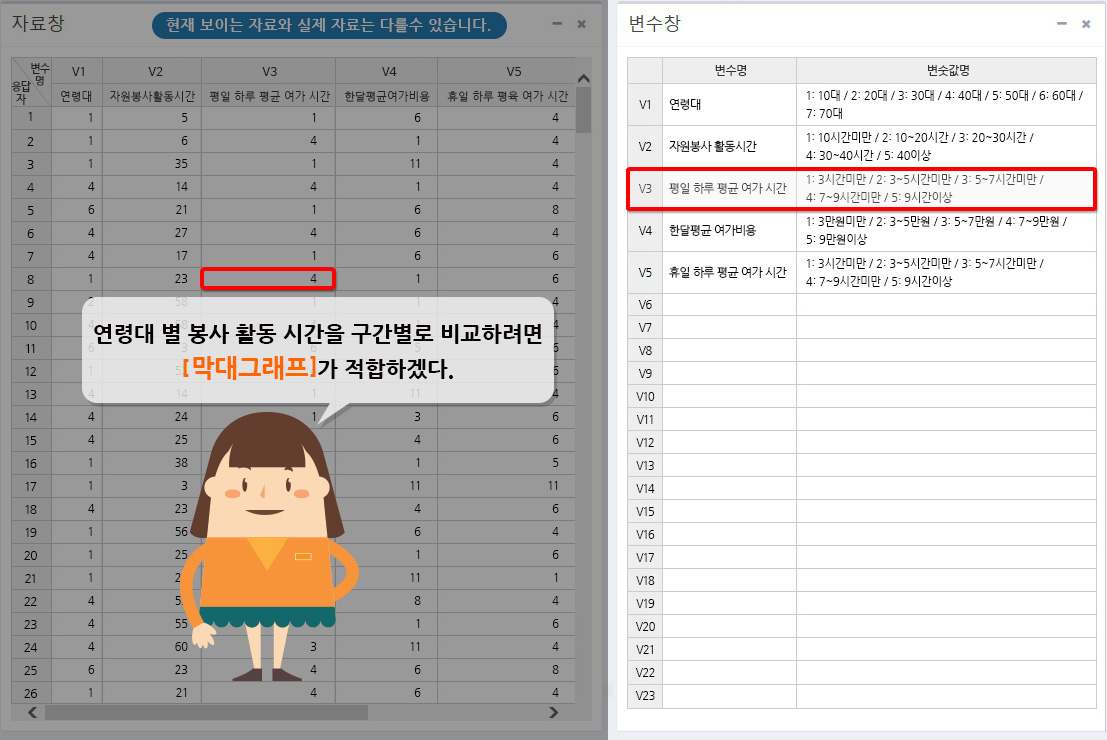Viewport: 1107px width, 740px height.
Task: Select the V1 column header in data table
Action: (x=78, y=71)
